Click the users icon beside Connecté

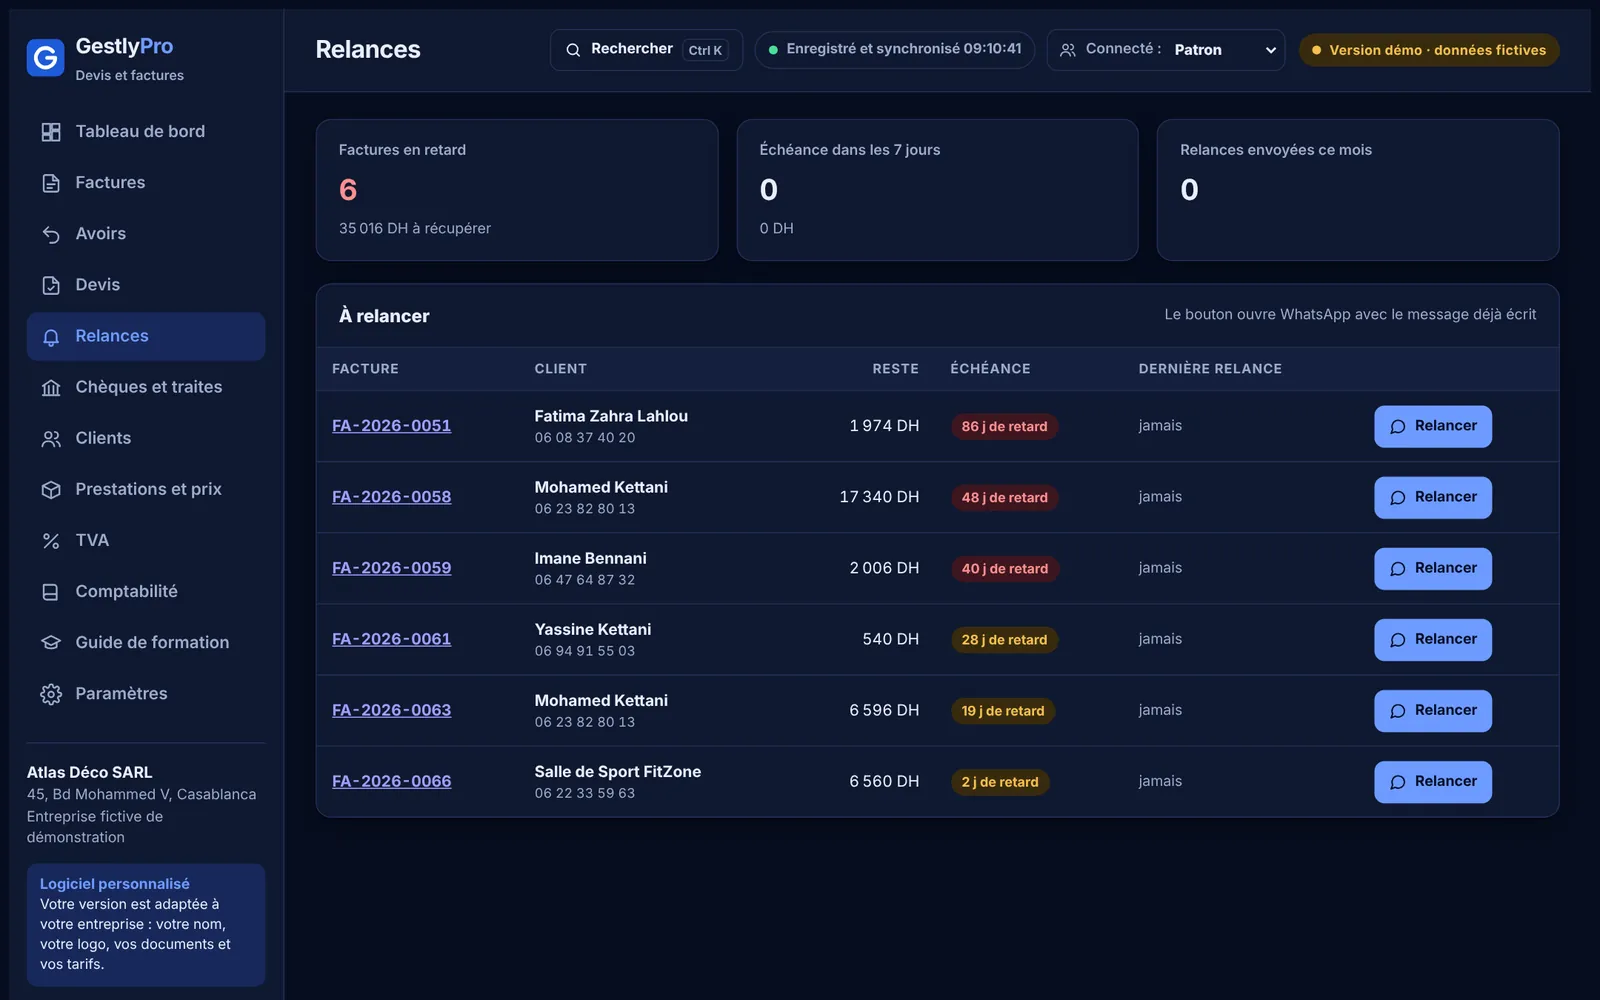(x=1068, y=50)
